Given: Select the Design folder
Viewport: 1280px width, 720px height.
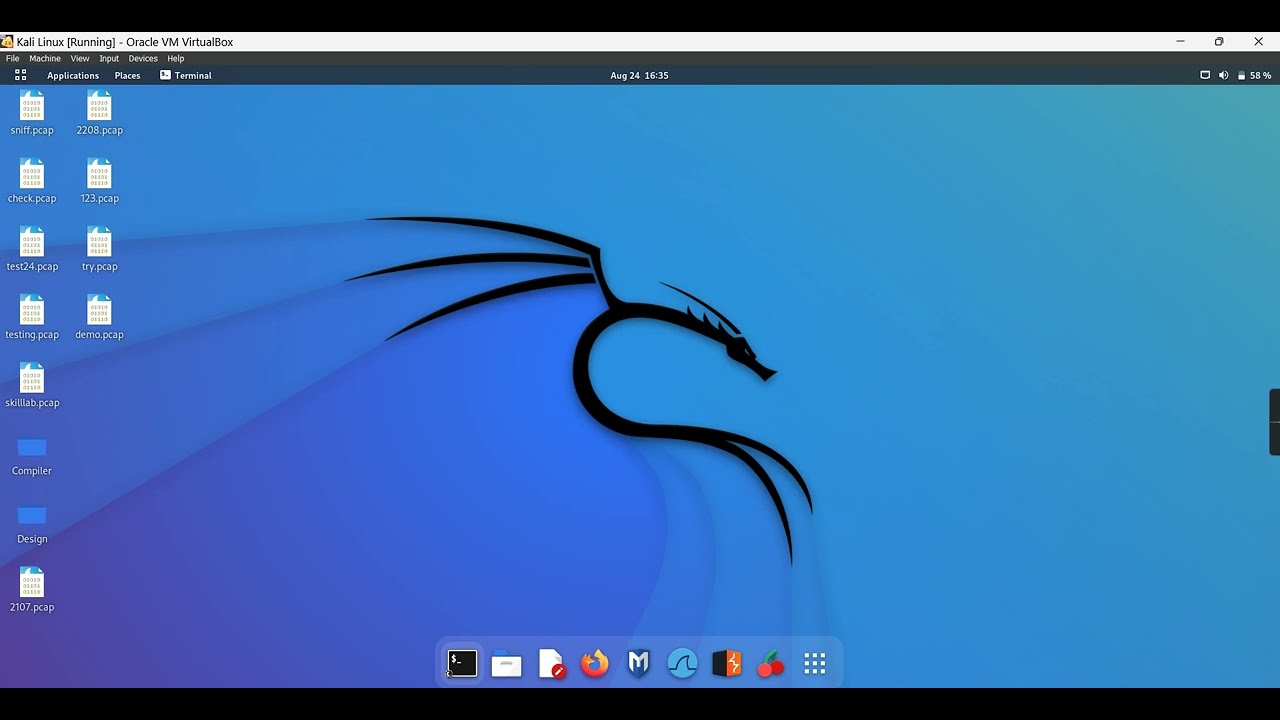Looking at the screenshot, I should 32,523.
